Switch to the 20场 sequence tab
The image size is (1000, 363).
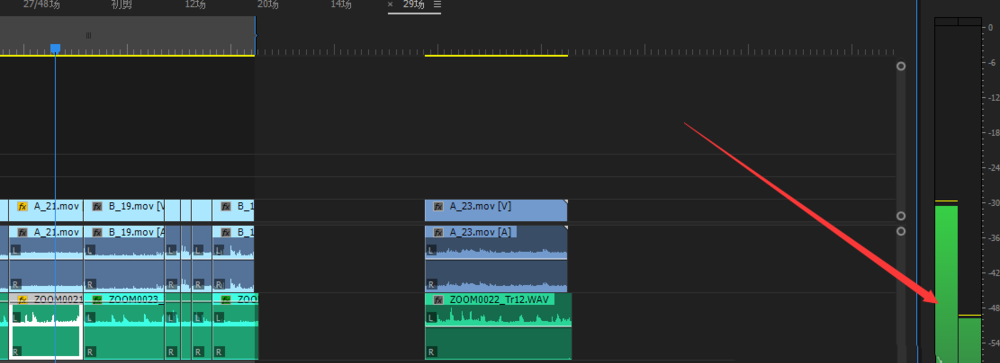268,4
